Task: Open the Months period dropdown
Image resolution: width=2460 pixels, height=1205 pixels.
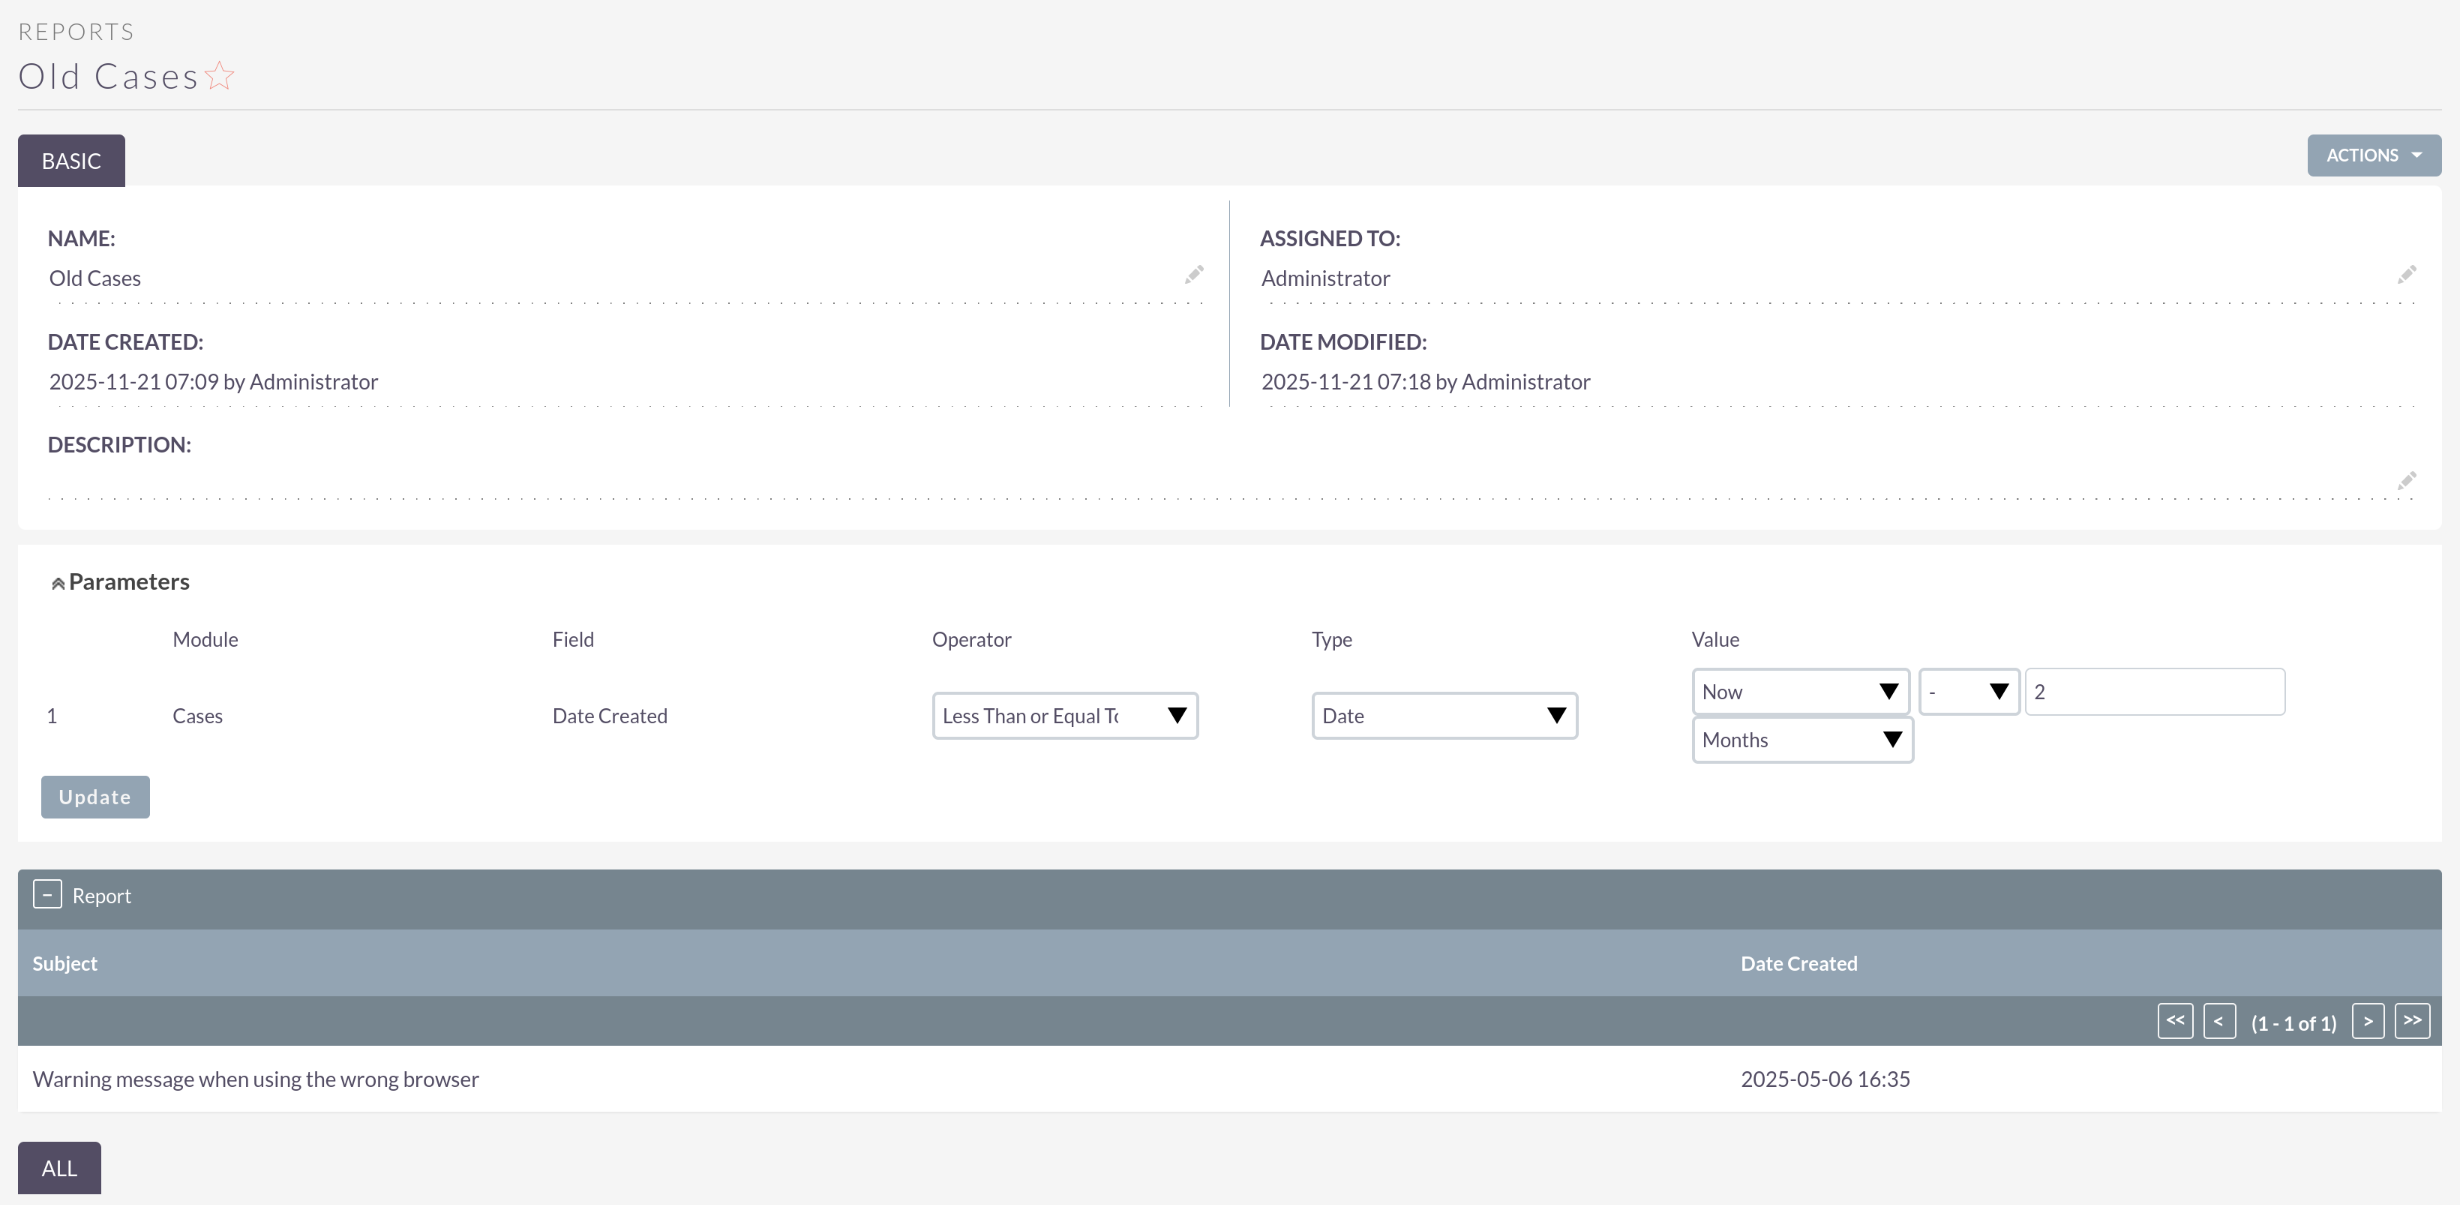Action: [x=1802, y=740]
